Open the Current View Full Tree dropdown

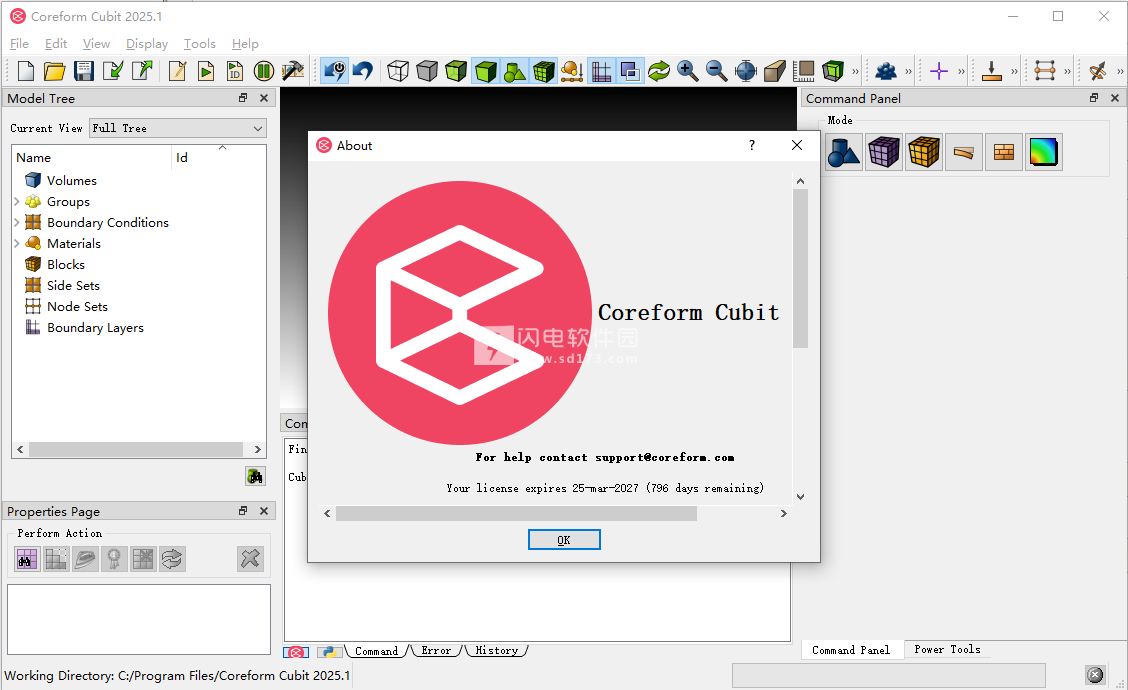point(178,128)
